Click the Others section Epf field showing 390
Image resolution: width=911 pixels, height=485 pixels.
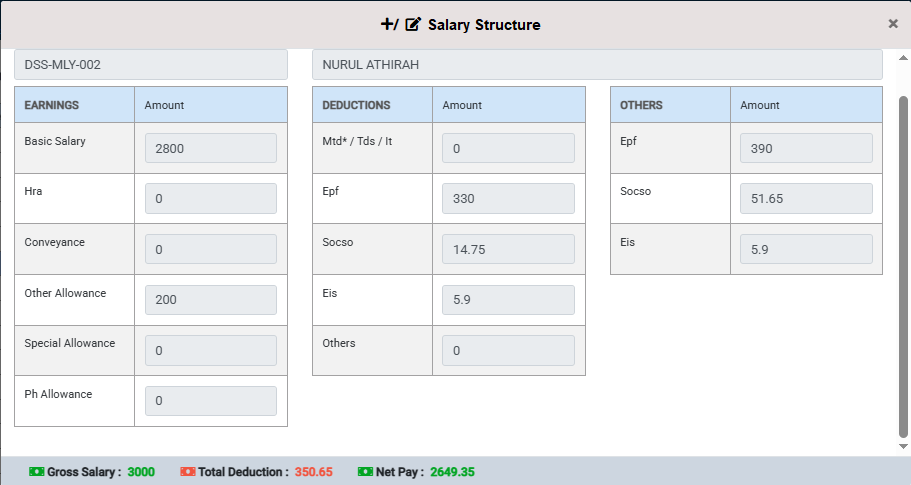point(806,148)
